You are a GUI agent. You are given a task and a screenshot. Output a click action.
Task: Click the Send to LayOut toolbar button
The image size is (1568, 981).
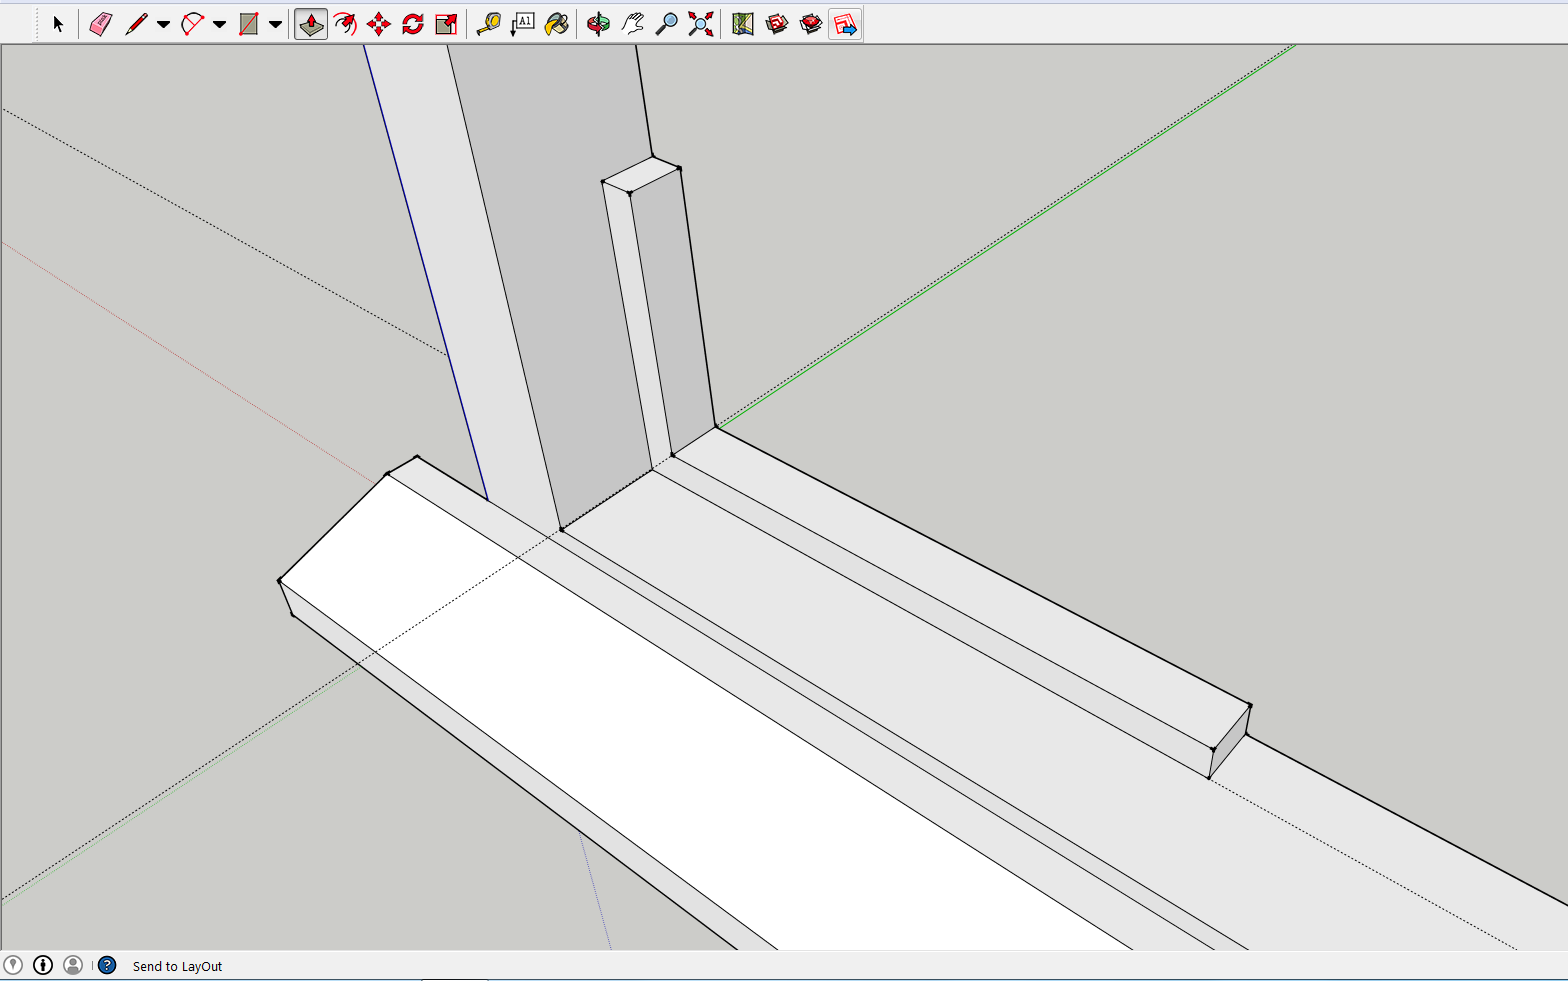pos(845,24)
